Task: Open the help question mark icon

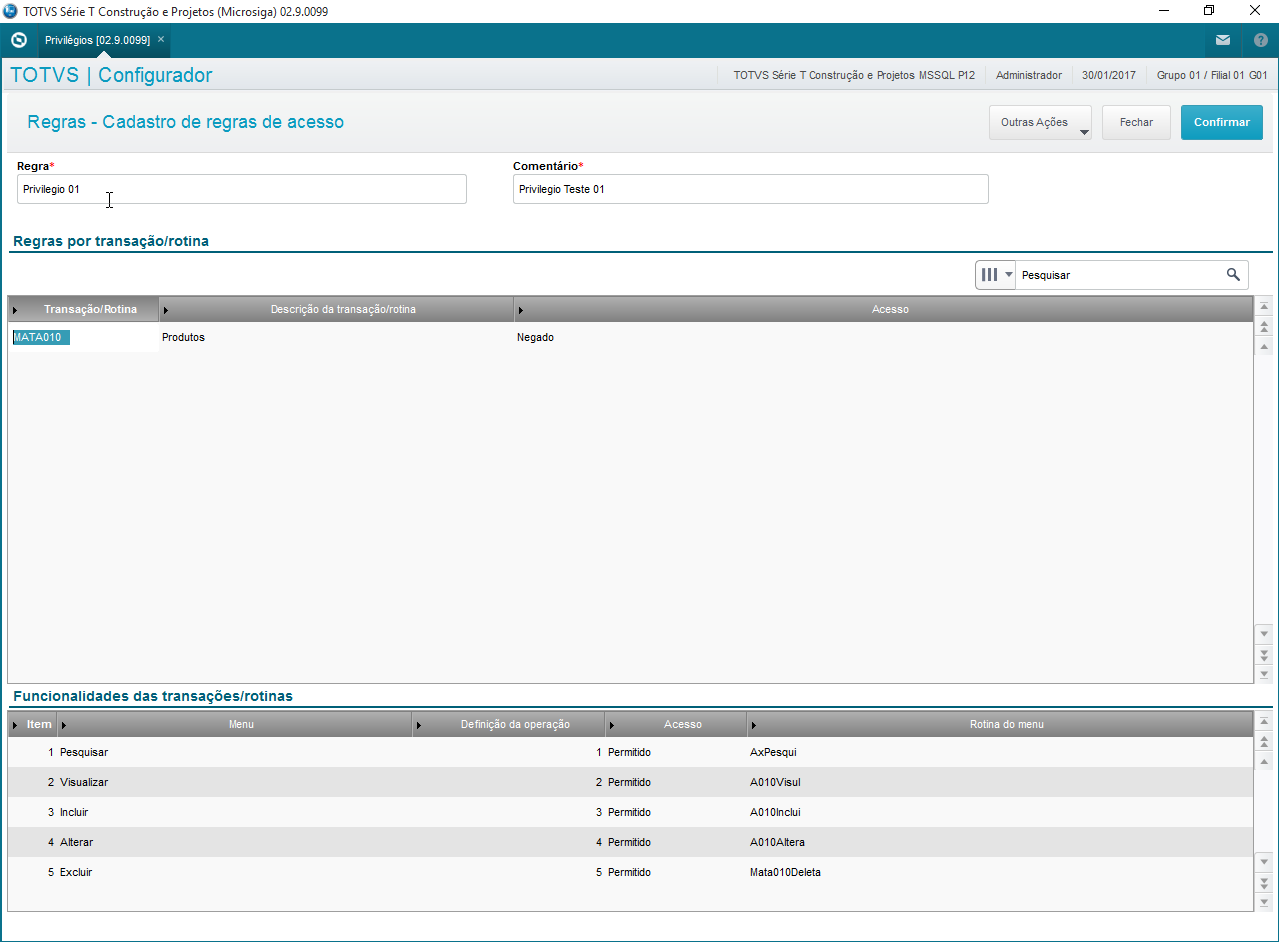Action: pos(1260,41)
